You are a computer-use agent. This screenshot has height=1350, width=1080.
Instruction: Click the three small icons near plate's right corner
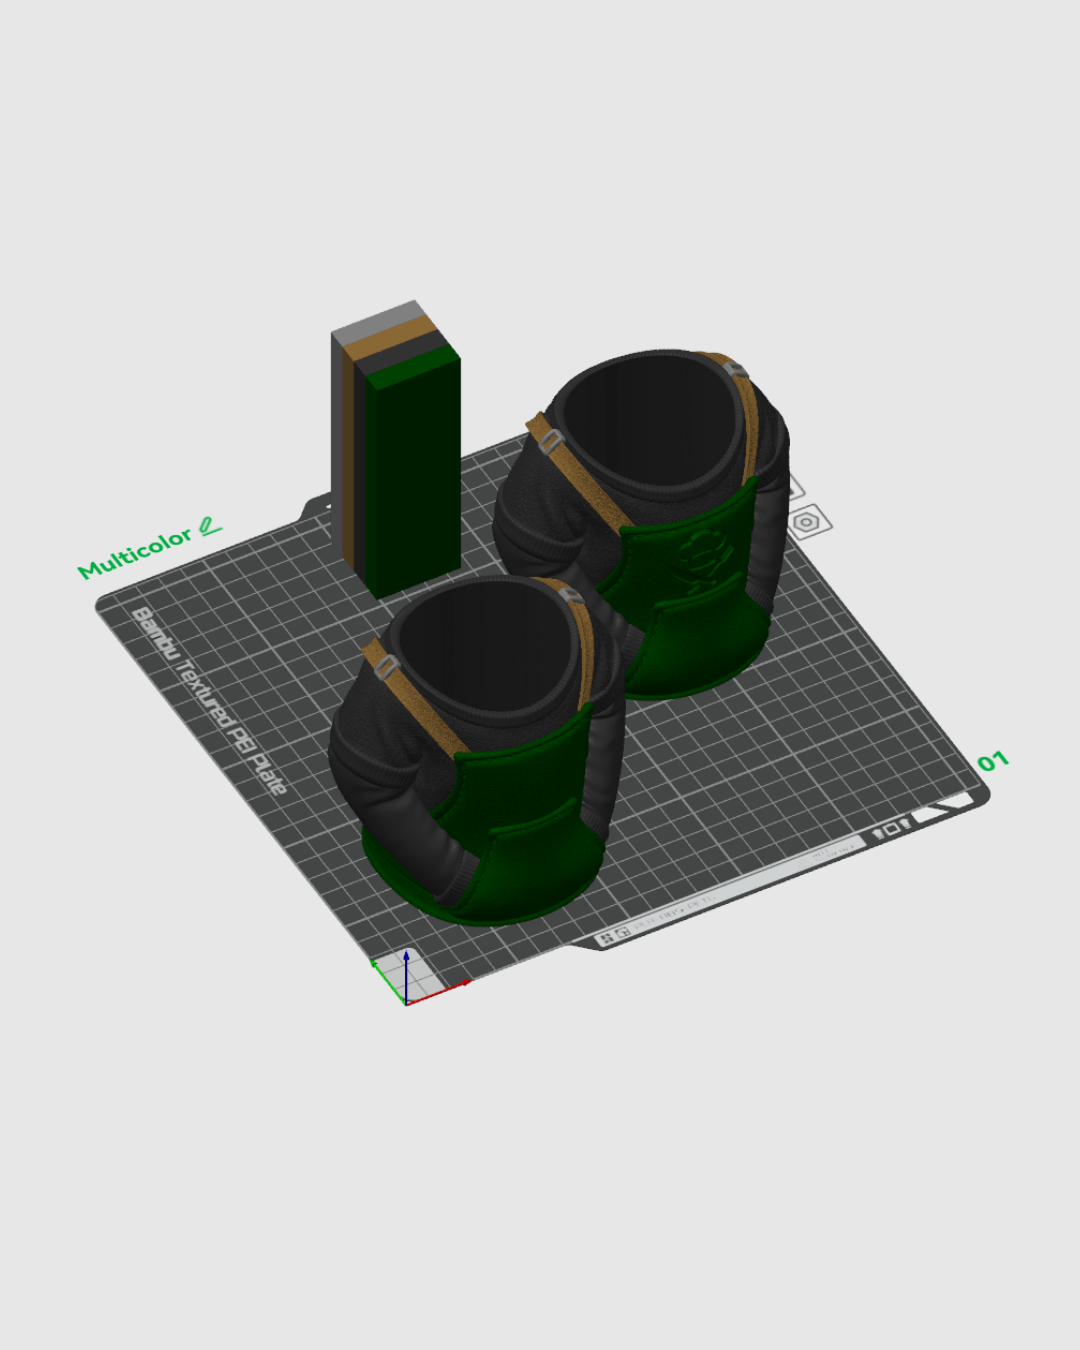pyautogui.click(x=890, y=829)
